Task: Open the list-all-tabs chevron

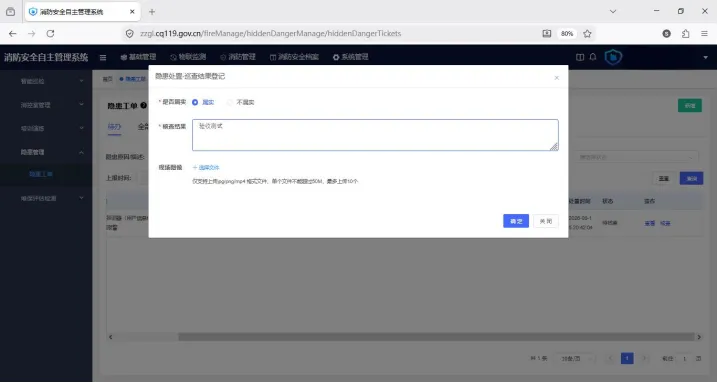Action: click(613, 11)
